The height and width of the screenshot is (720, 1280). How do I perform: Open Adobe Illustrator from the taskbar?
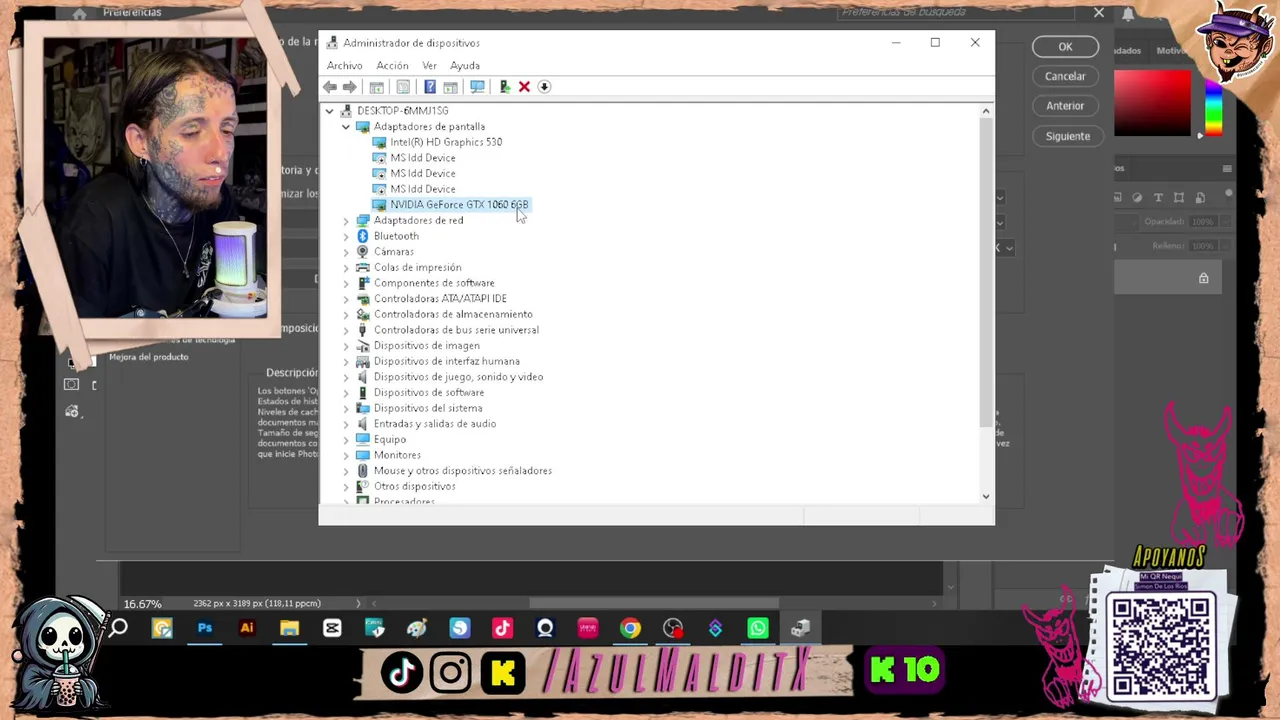coord(247,628)
